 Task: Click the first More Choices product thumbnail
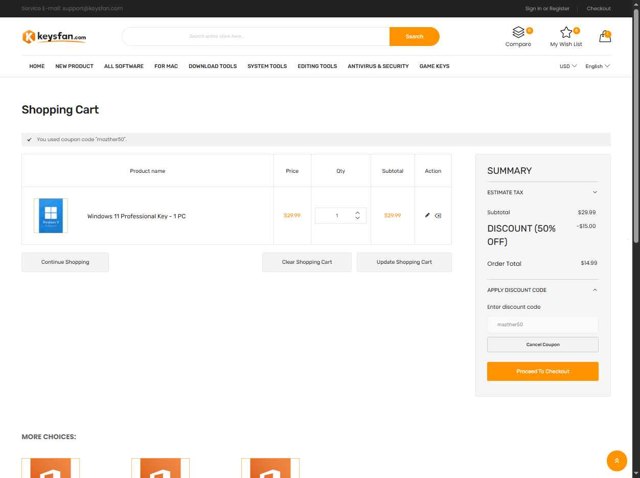coord(51,468)
